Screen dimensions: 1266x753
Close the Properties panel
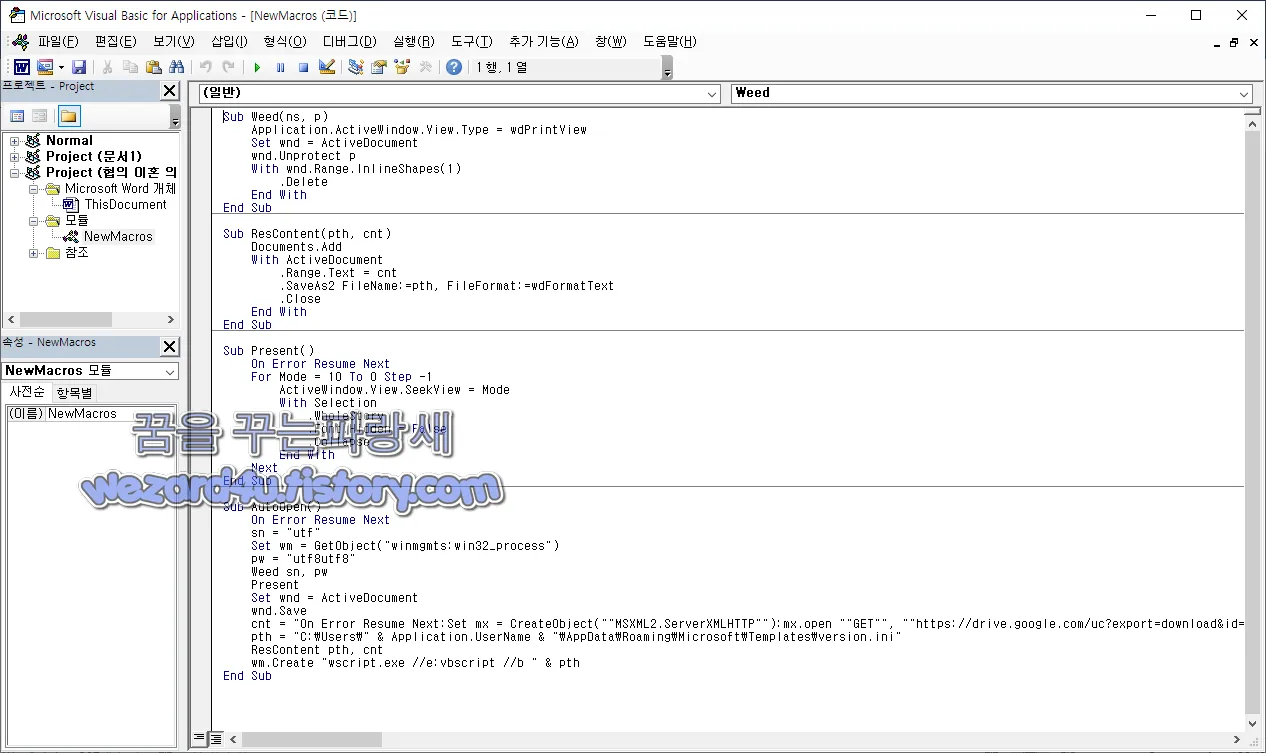coord(170,346)
